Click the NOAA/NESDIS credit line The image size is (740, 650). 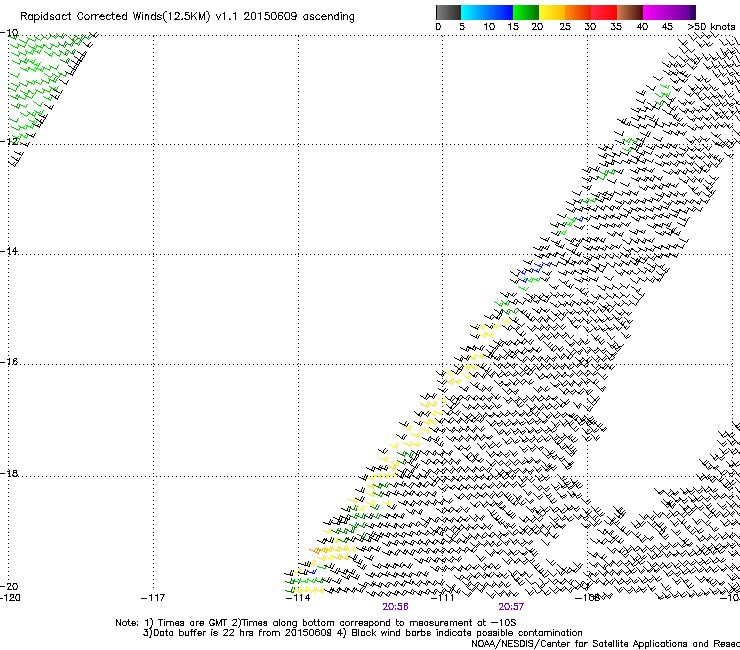(605, 644)
